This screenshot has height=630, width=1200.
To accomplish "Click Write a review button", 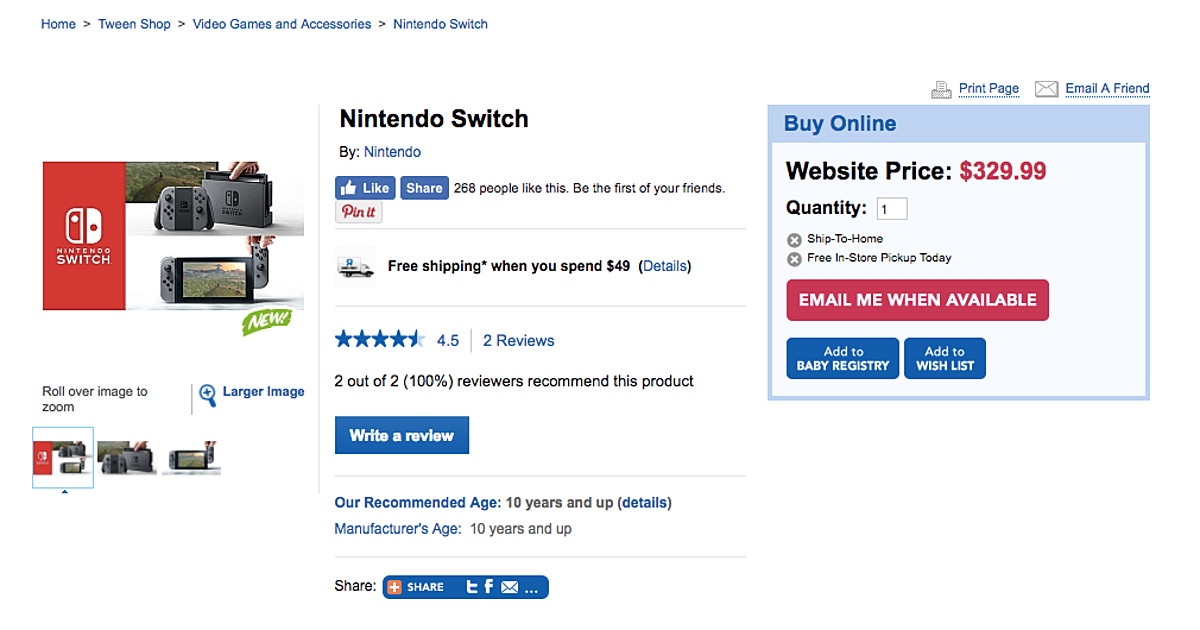I will (x=401, y=436).
